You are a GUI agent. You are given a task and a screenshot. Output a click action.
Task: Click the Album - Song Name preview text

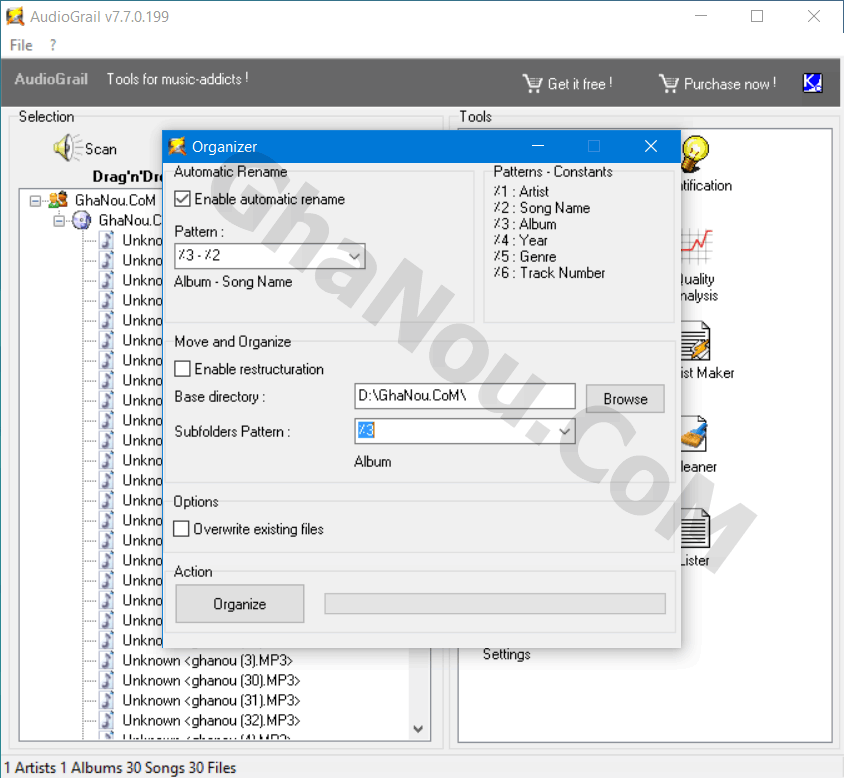[x=233, y=282]
